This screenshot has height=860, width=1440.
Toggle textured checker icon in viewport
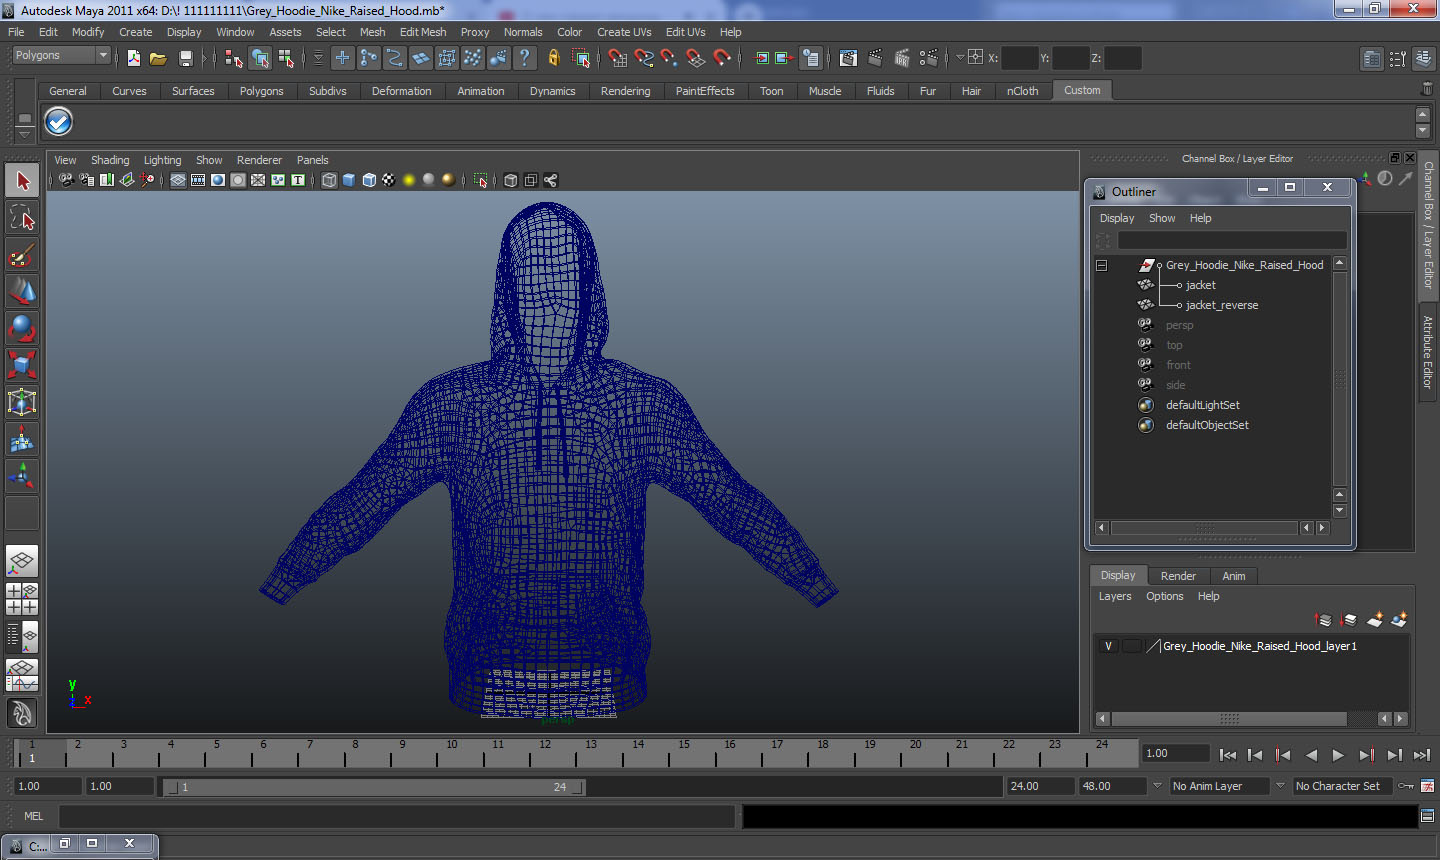pyautogui.click(x=389, y=180)
